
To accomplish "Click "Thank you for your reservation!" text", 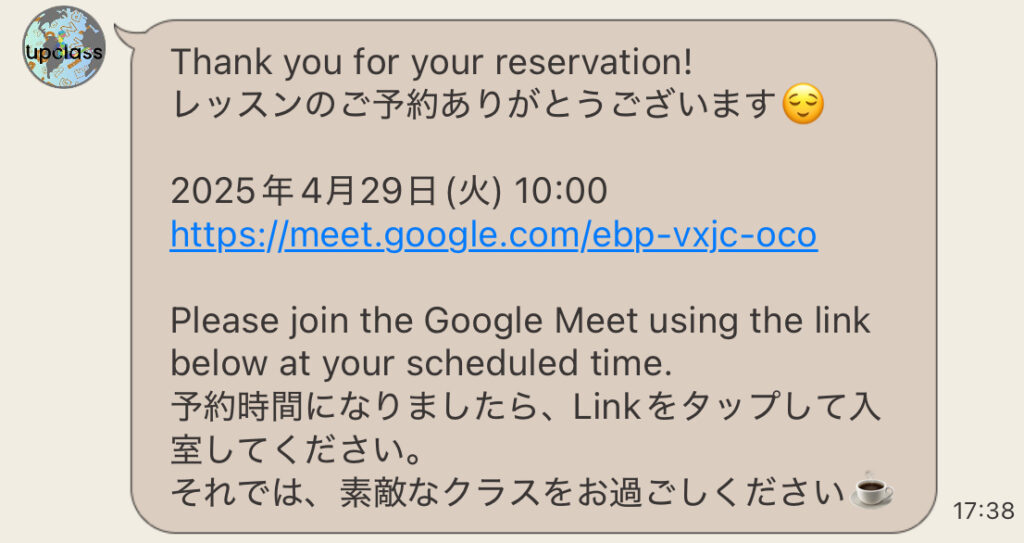I will [431, 62].
